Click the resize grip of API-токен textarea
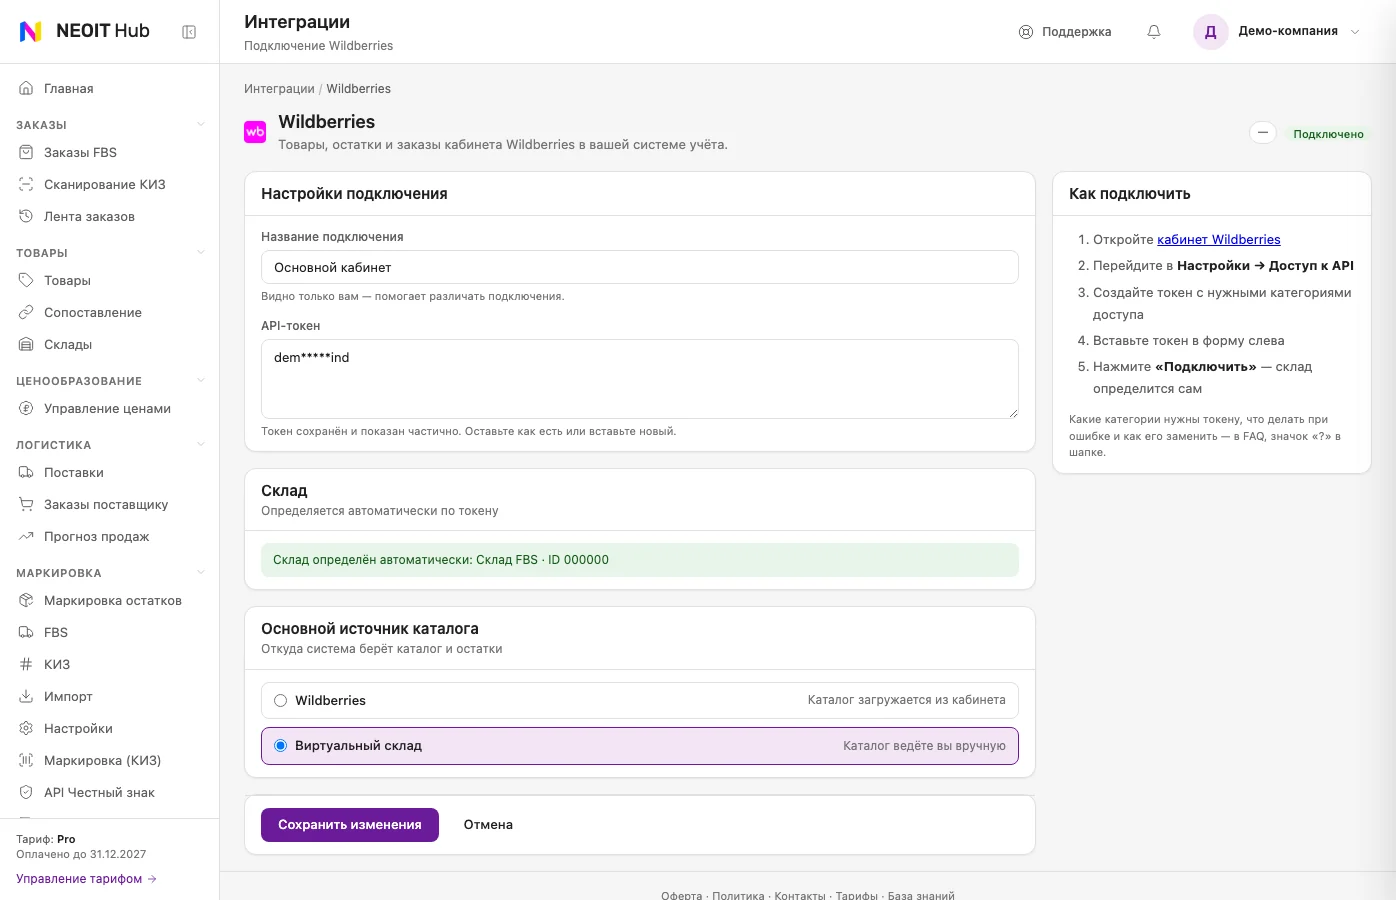Screen dimensions: 1396x900 pos(1012,412)
